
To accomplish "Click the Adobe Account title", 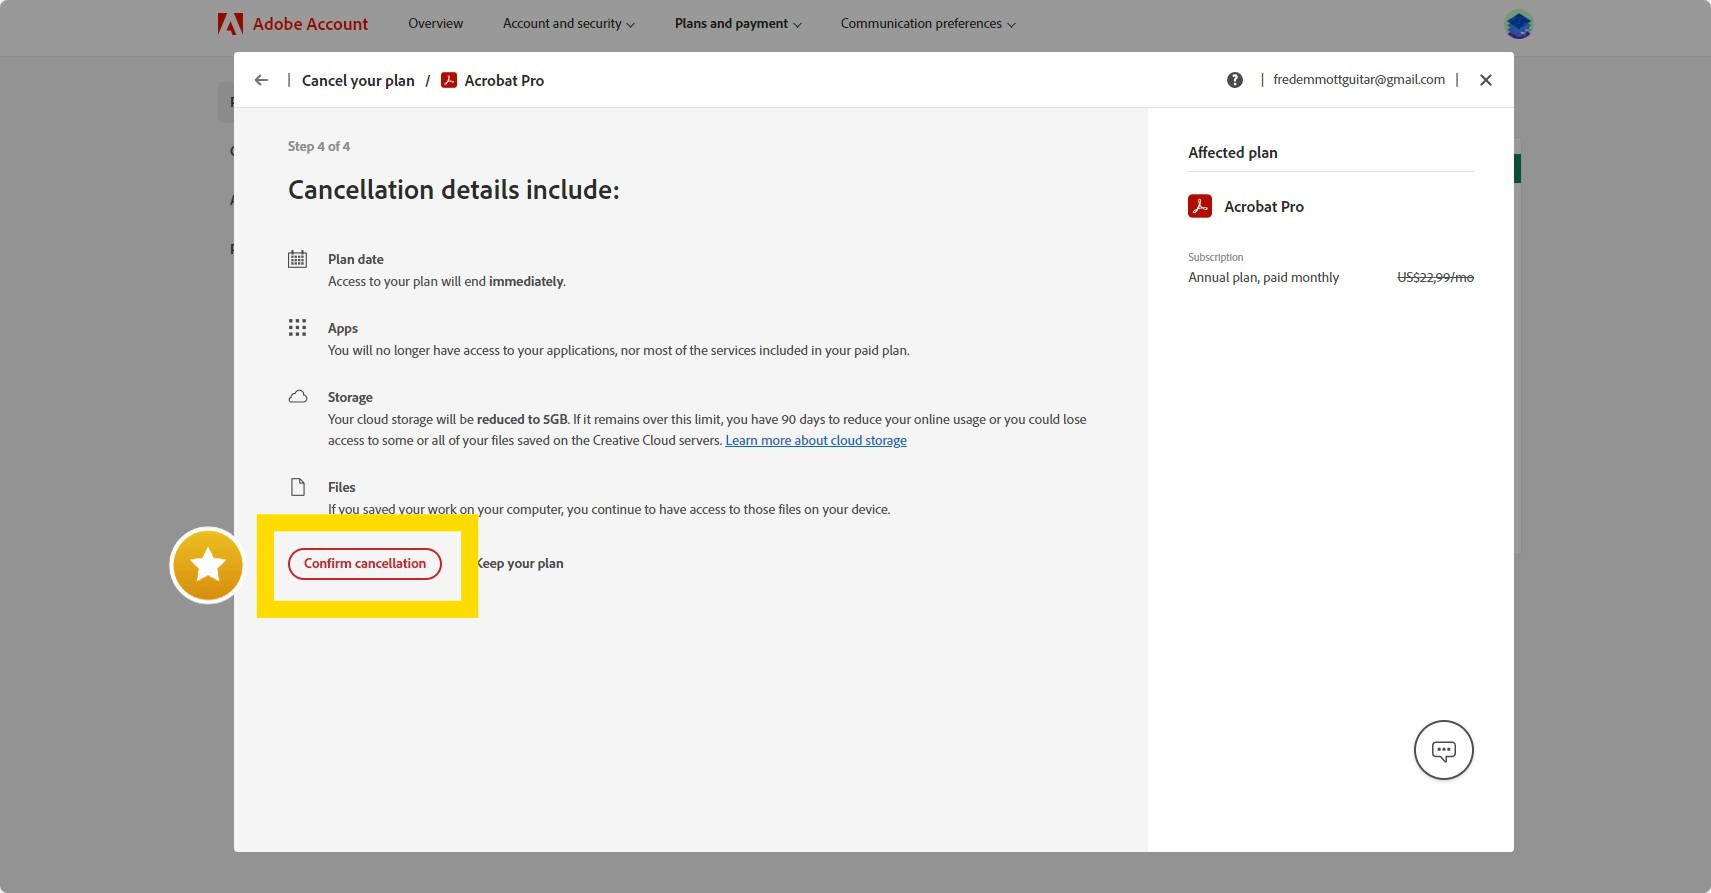I will (310, 24).
